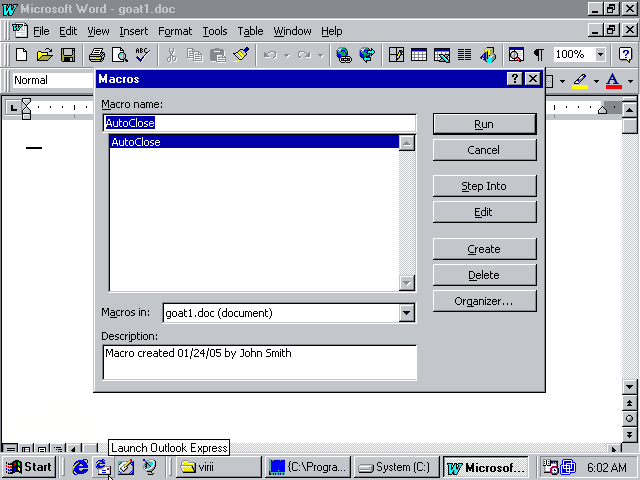Click the Macro name input field
The height and width of the screenshot is (480, 640).
[259, 123]
